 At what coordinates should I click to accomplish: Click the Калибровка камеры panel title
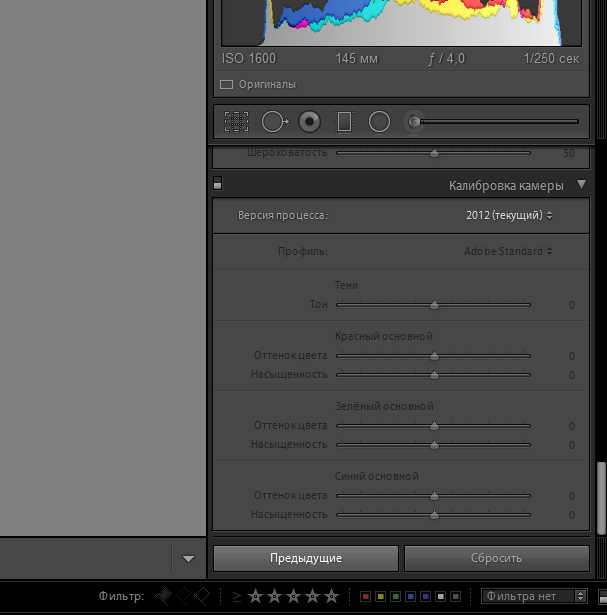coord(506,186)
